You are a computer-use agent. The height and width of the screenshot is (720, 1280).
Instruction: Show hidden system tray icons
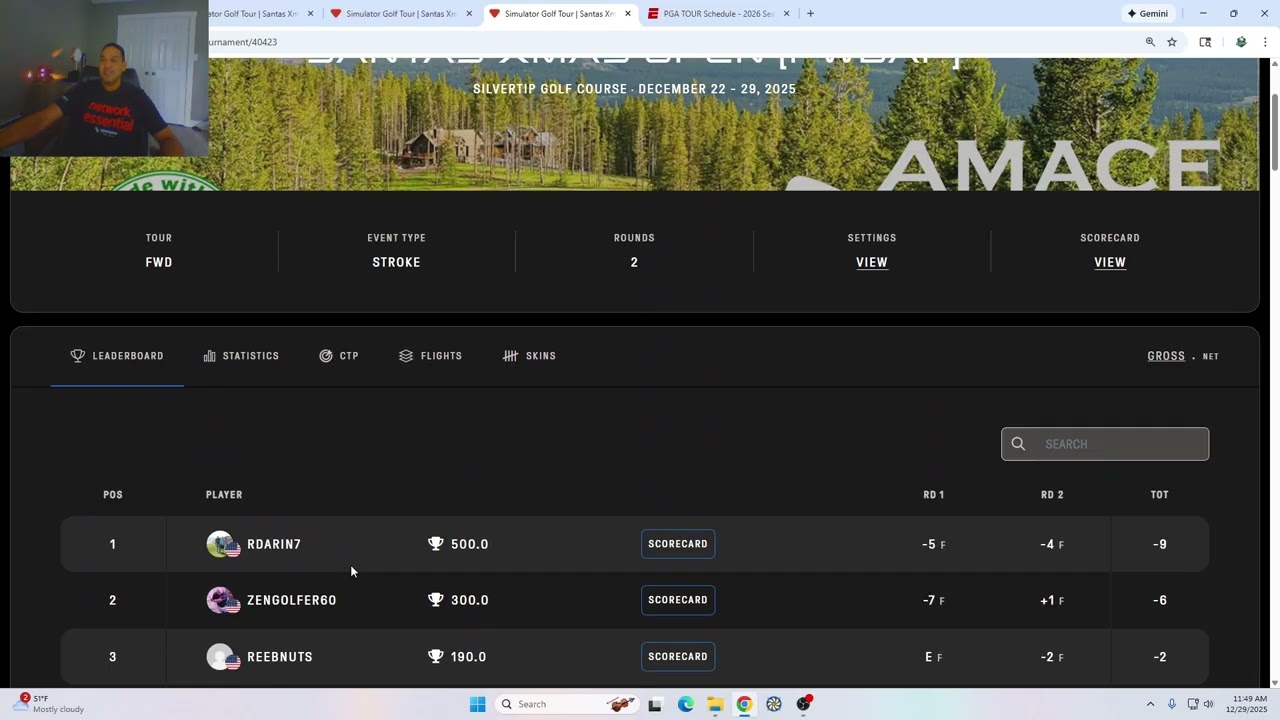(x=1150, y=704)
